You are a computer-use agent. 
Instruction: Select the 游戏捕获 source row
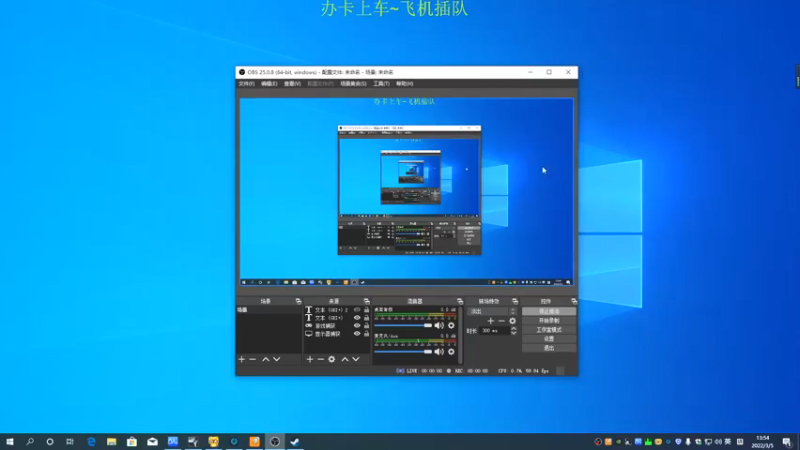[x=337, y=326]
